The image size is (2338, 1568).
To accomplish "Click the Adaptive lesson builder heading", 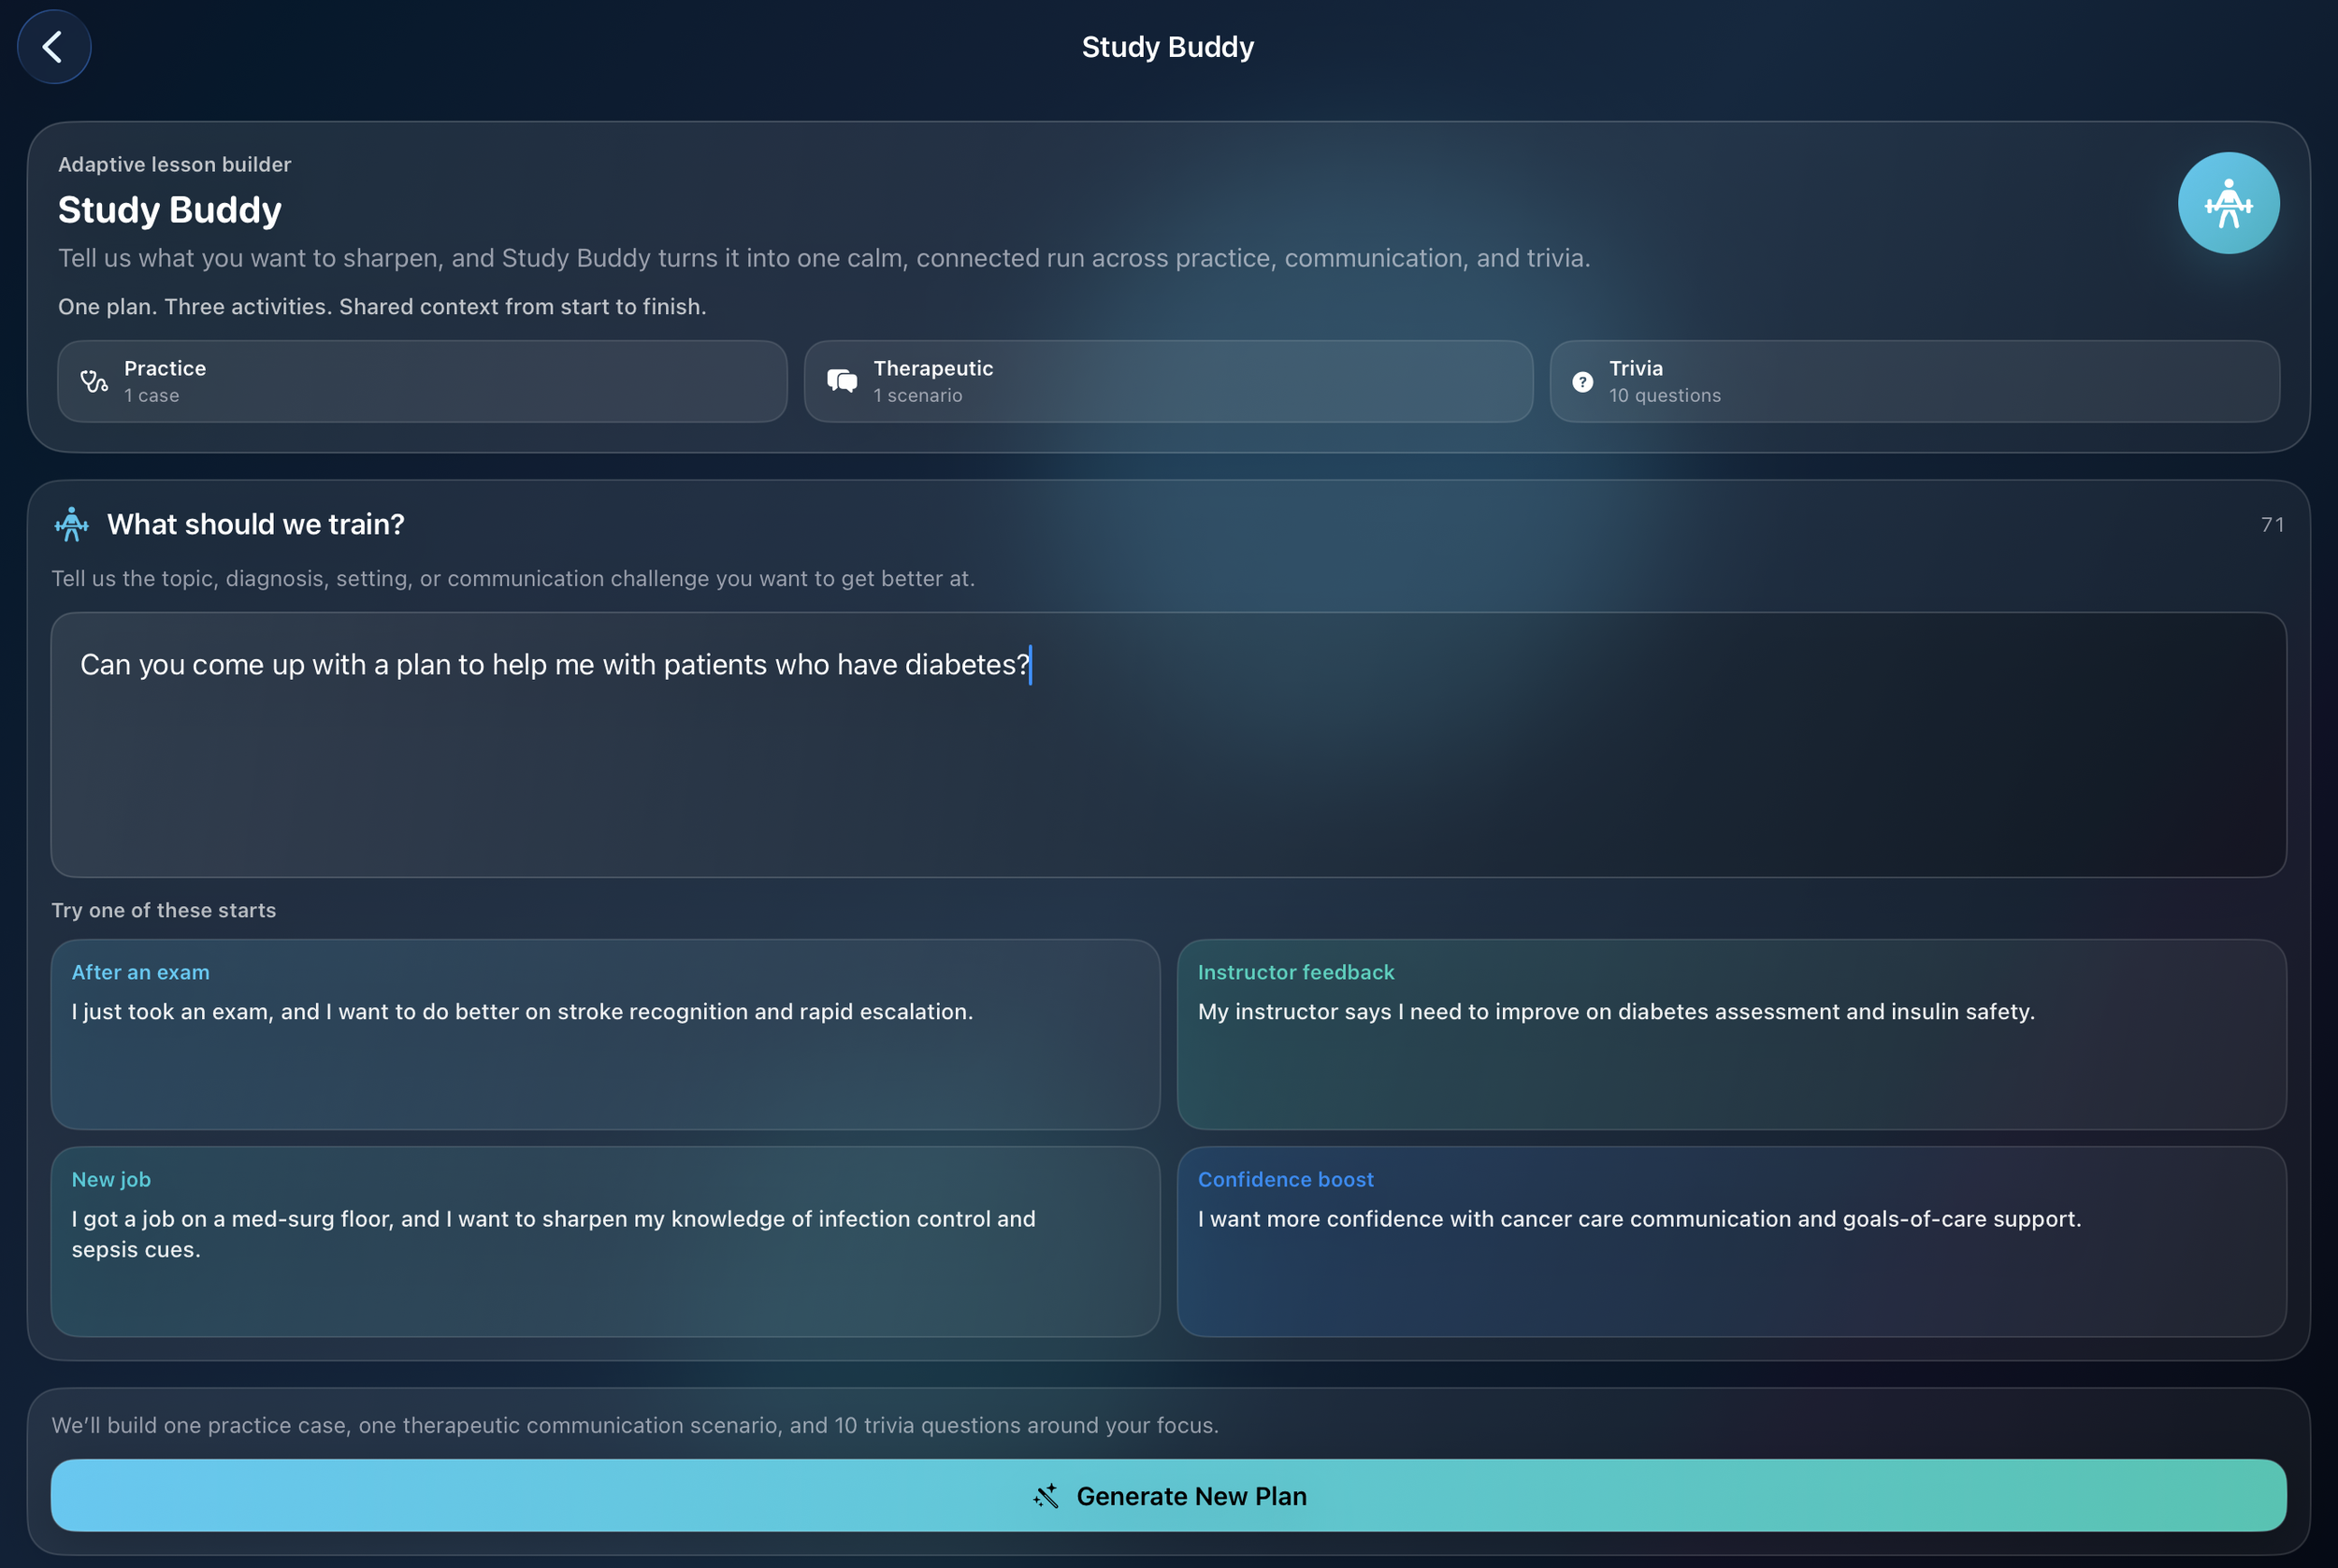I will (x=175, y=164).
